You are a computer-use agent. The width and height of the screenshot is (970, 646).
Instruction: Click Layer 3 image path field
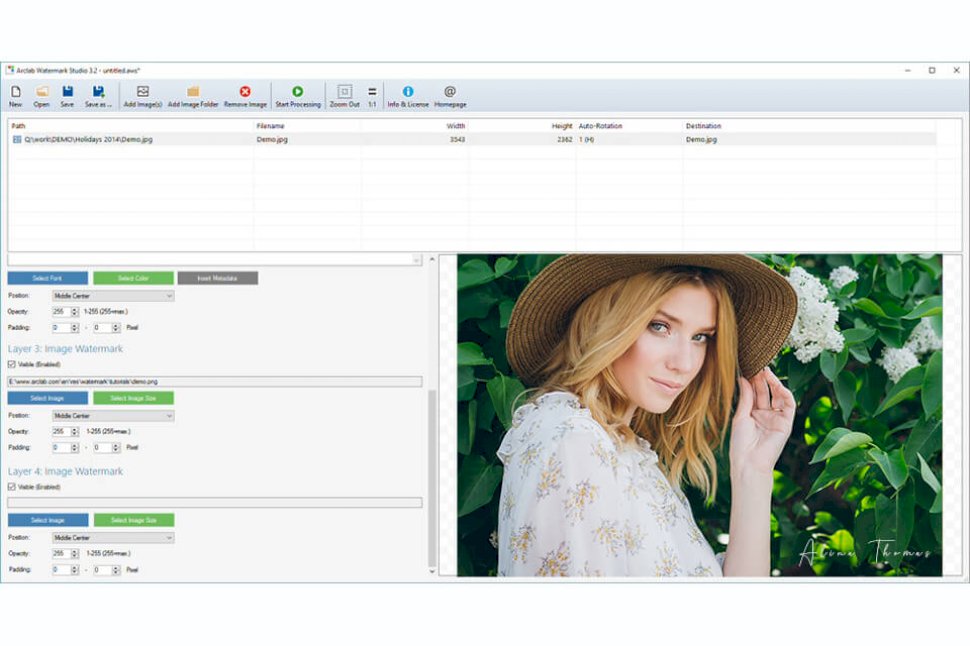pyautogui.click(x=215, y=382)
